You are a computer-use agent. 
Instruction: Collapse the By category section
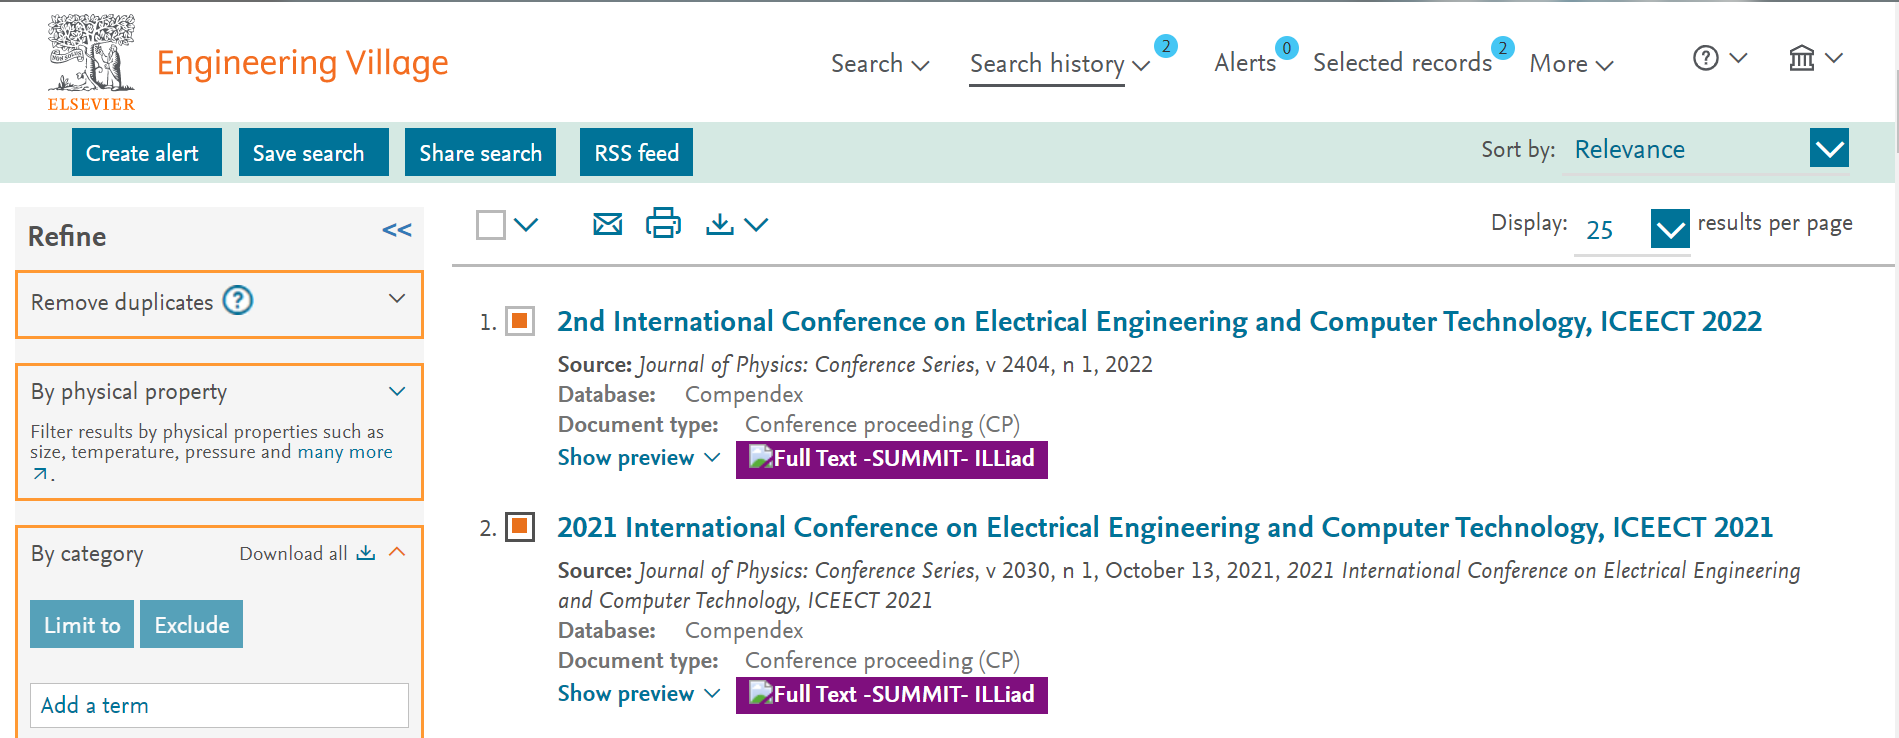[x=397, y=552]
